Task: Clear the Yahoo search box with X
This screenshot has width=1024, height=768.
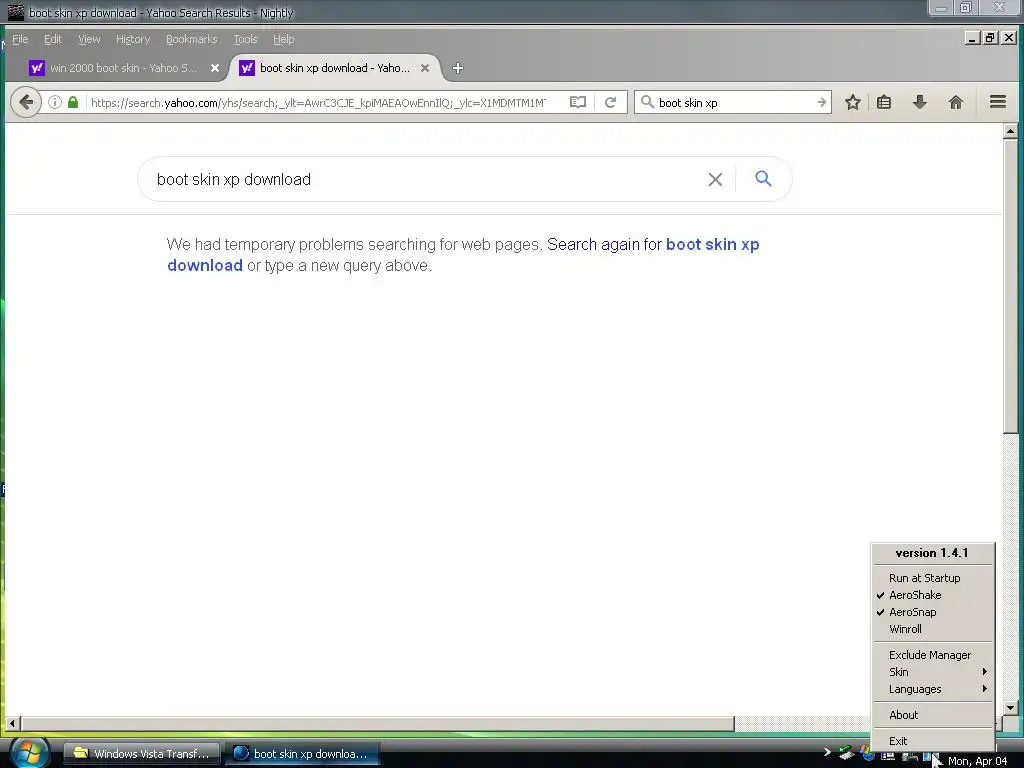Action: pyautogui.click(x=715, y=179)
